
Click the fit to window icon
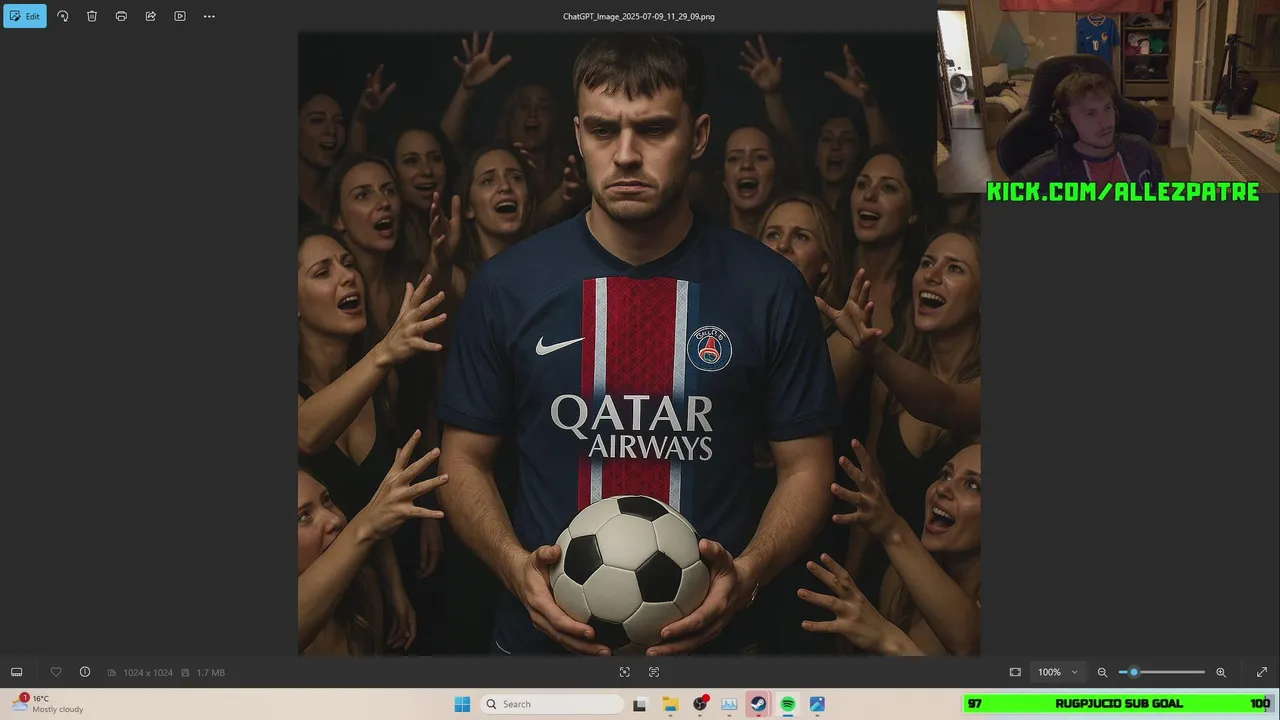coord(1015,672)
